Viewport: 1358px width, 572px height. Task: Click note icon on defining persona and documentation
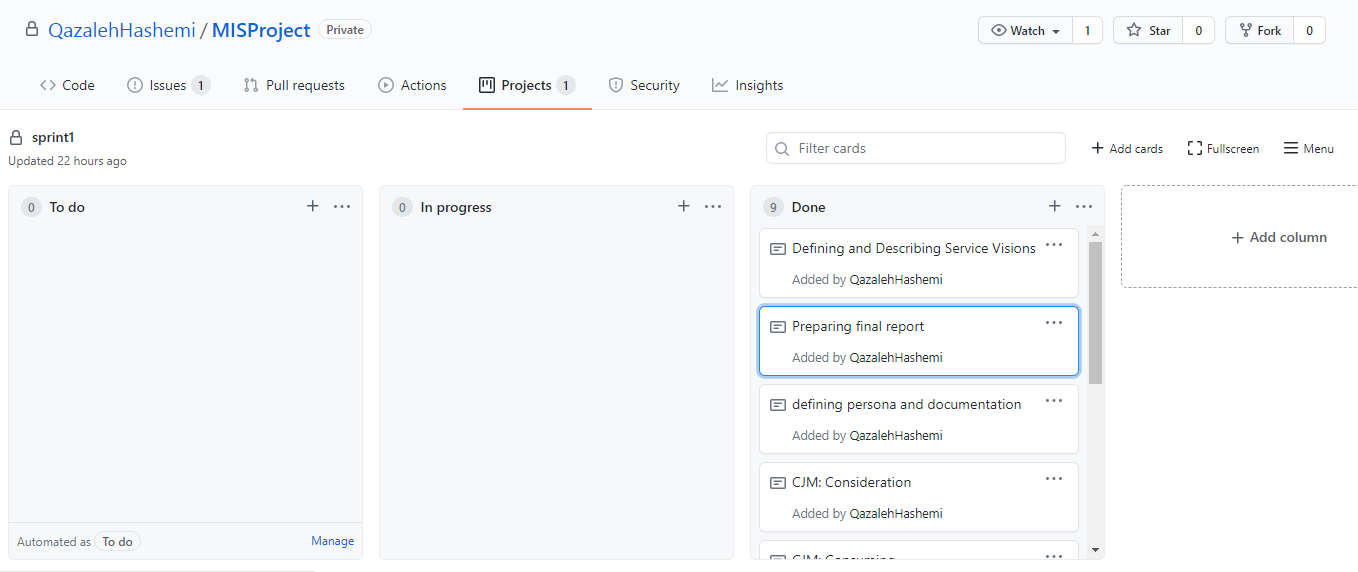tap(778, 405)
